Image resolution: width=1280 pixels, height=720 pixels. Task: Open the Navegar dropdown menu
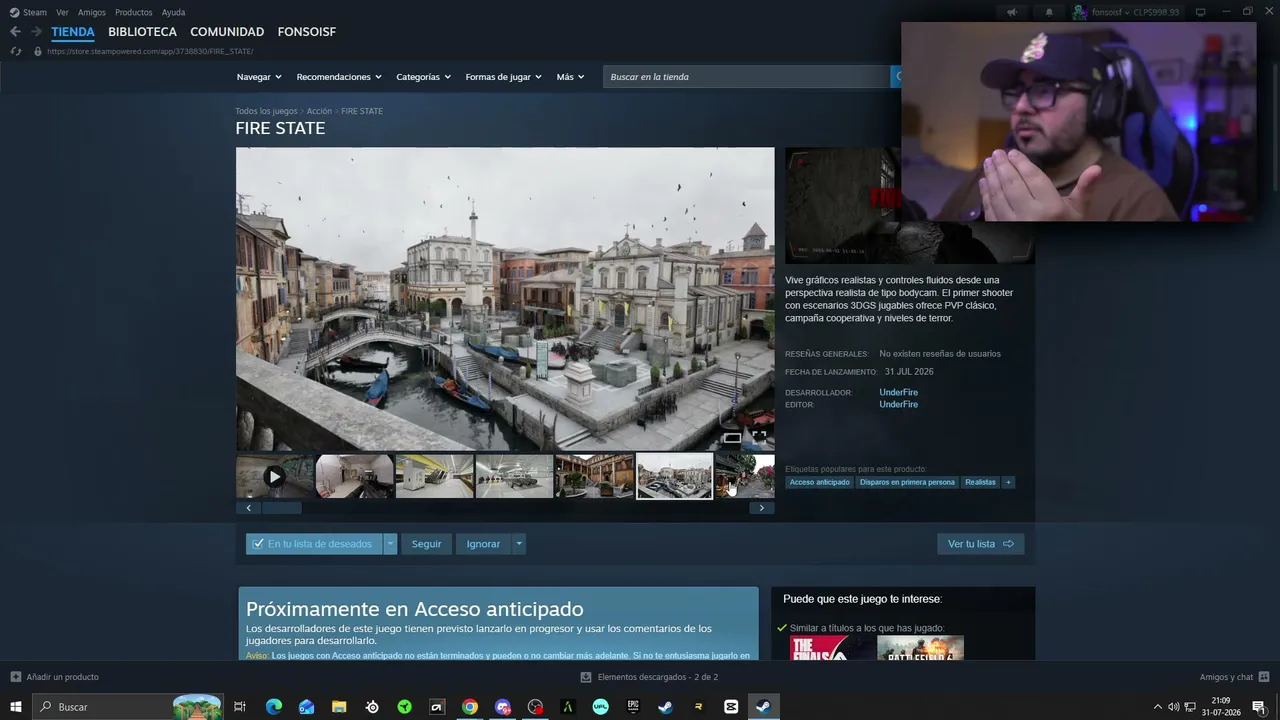(x=259, y=77)
